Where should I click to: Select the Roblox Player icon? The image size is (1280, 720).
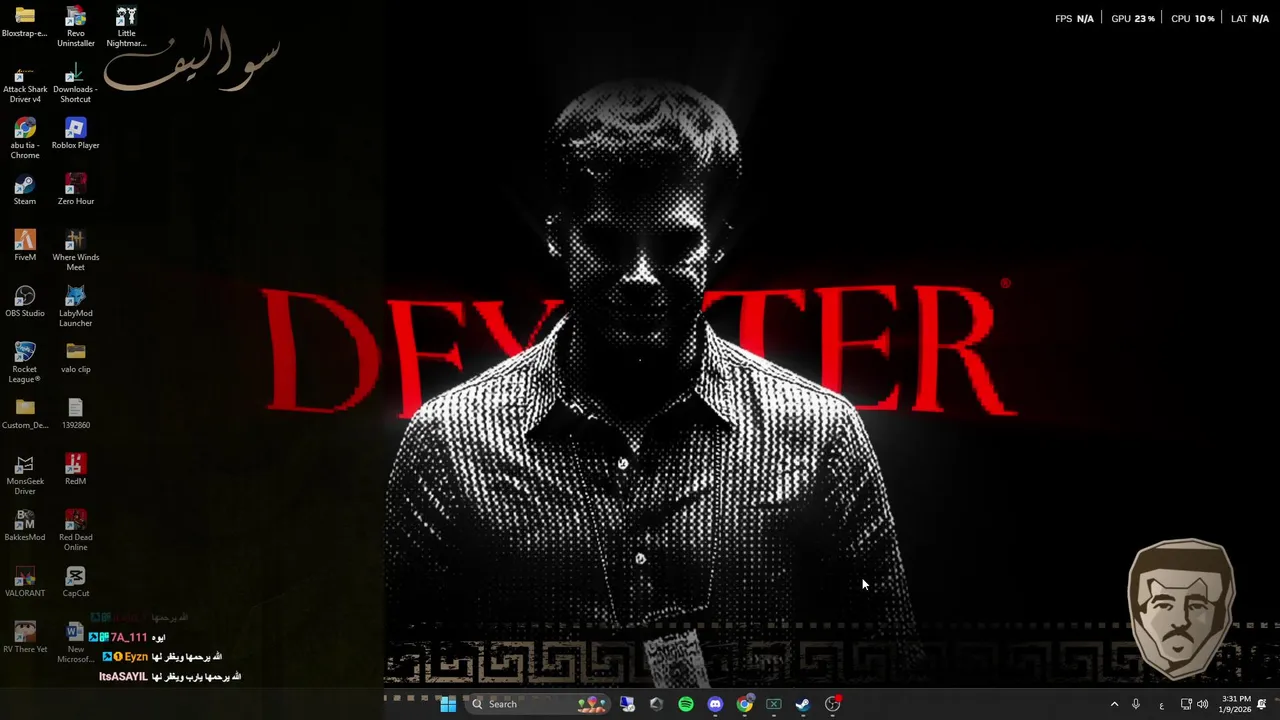[x=76, y=134]
